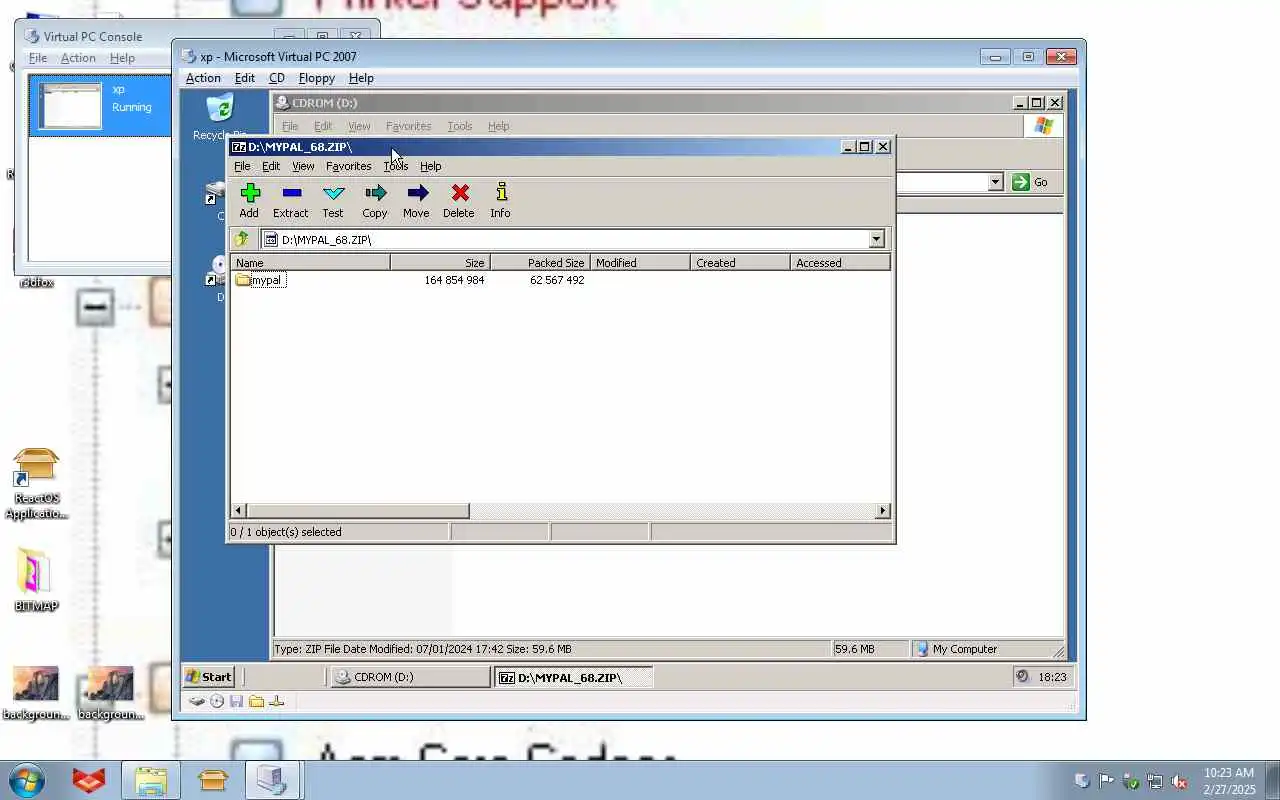Open the Help menu in 7-Zip
This screenshot has width=1280, height=800.
click(x=430, y=166)
